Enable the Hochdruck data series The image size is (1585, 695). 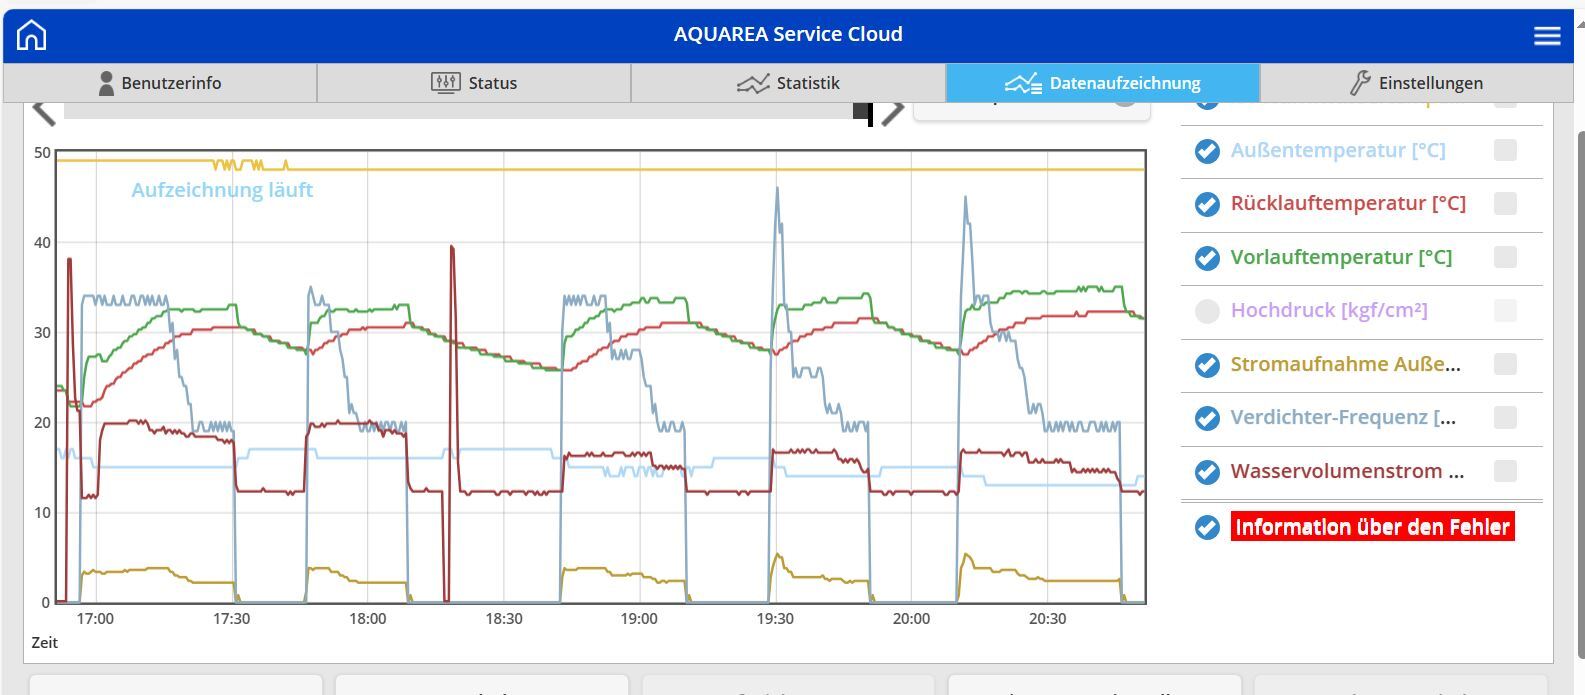click(x=1207, y=311)
